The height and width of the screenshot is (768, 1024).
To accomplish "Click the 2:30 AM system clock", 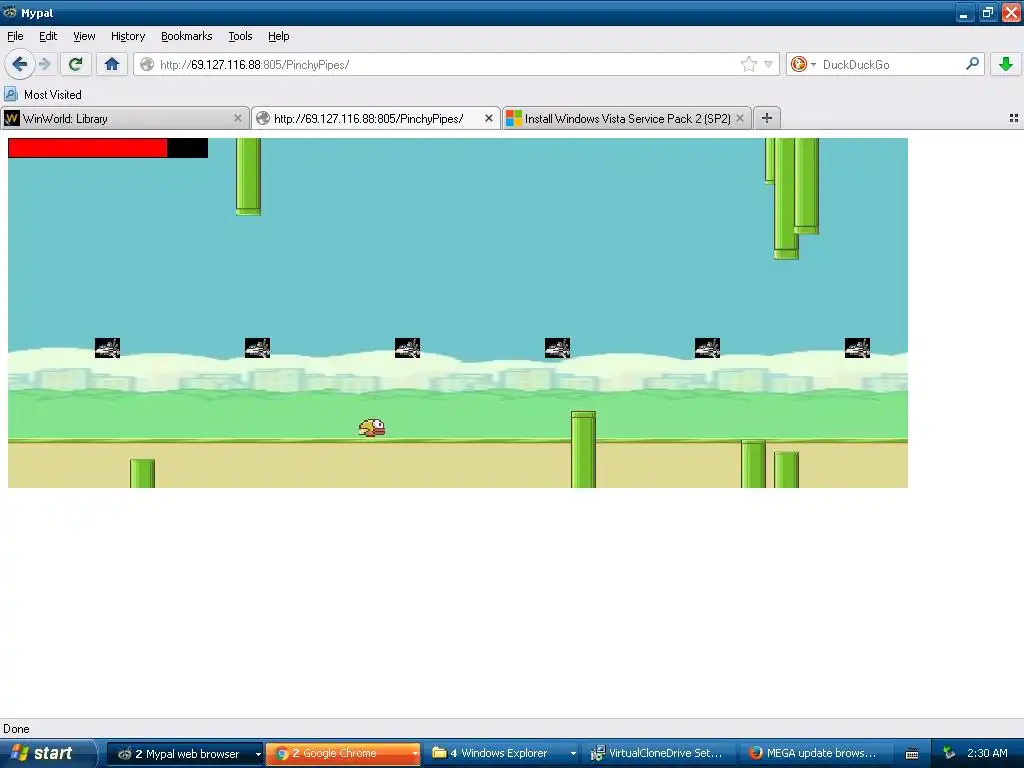I will [x=987, y=753].
